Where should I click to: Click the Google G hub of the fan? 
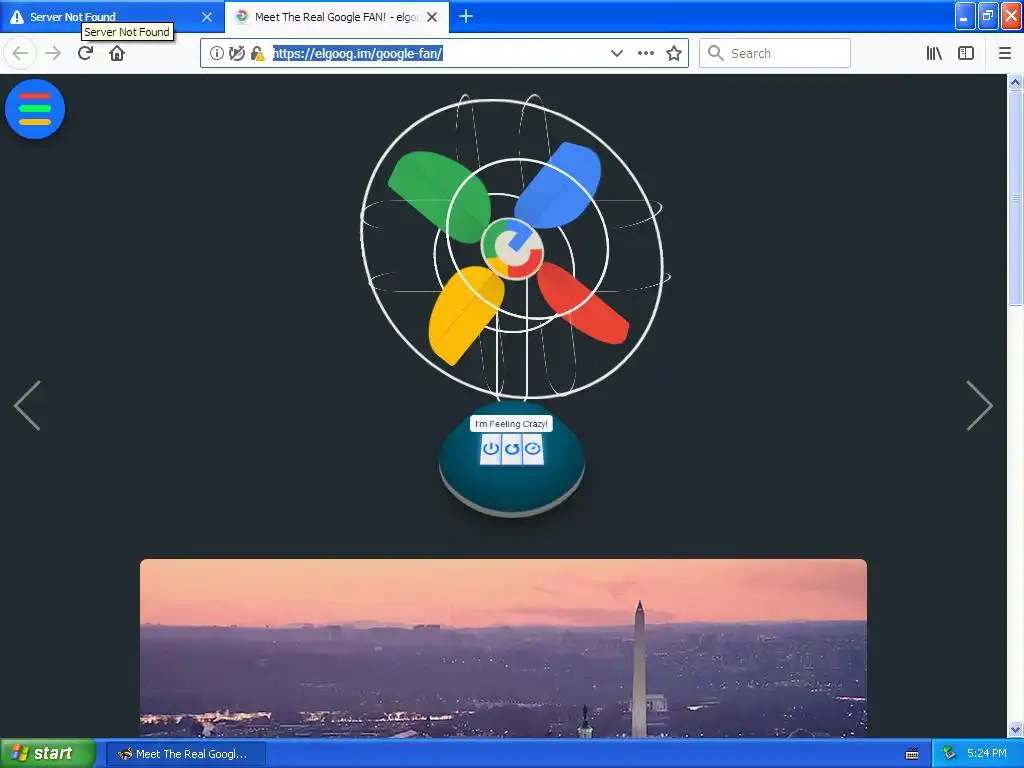(x=512, y=248)
